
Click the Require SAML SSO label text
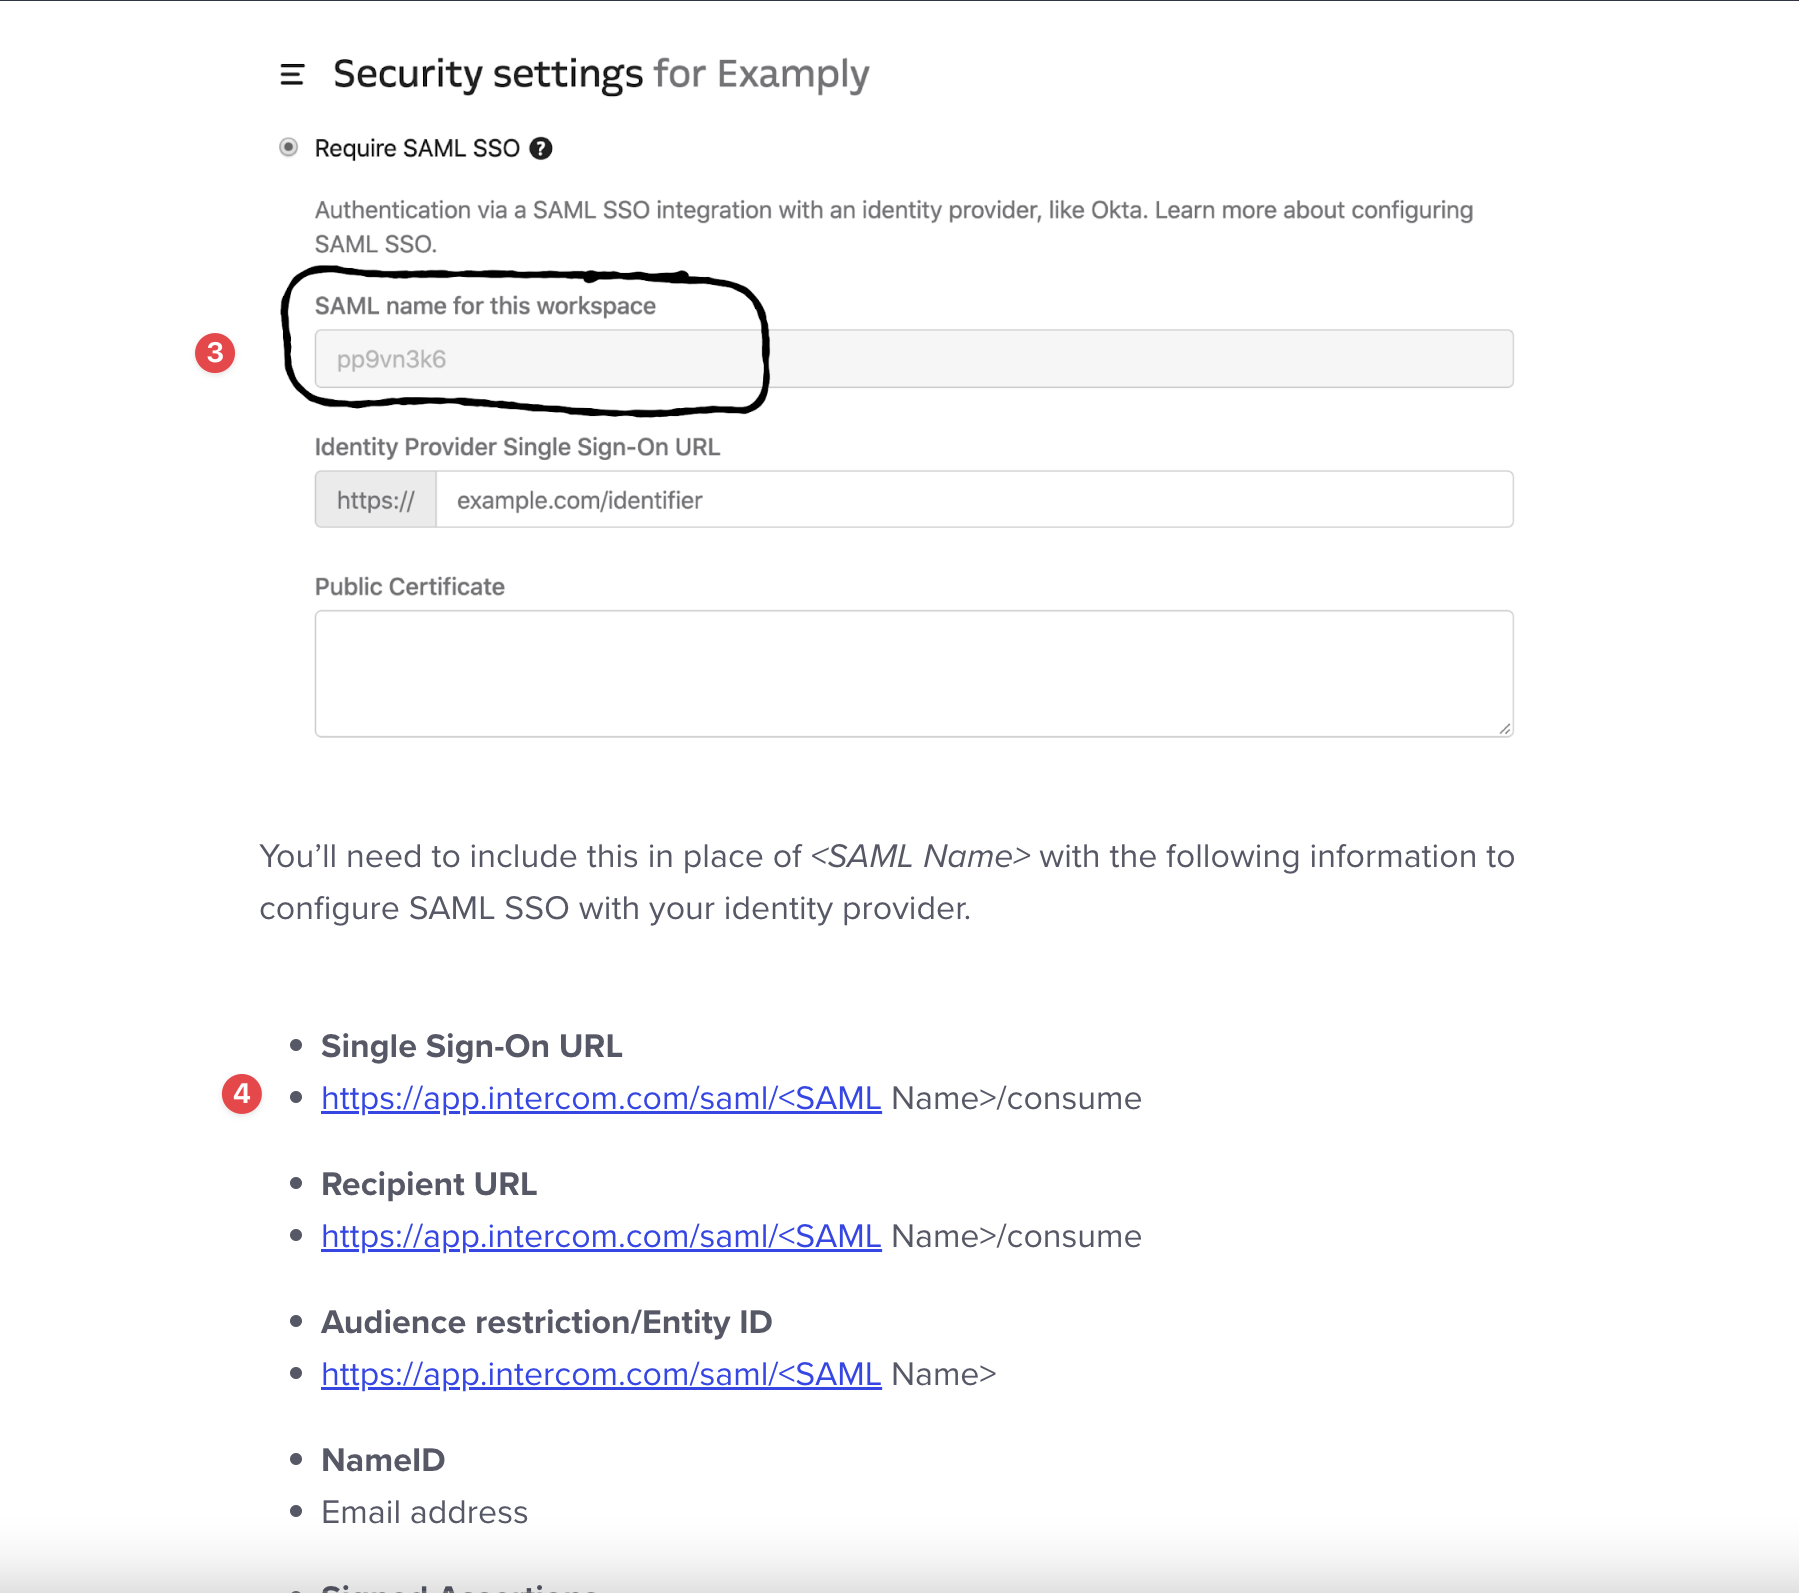click(417, 149)
